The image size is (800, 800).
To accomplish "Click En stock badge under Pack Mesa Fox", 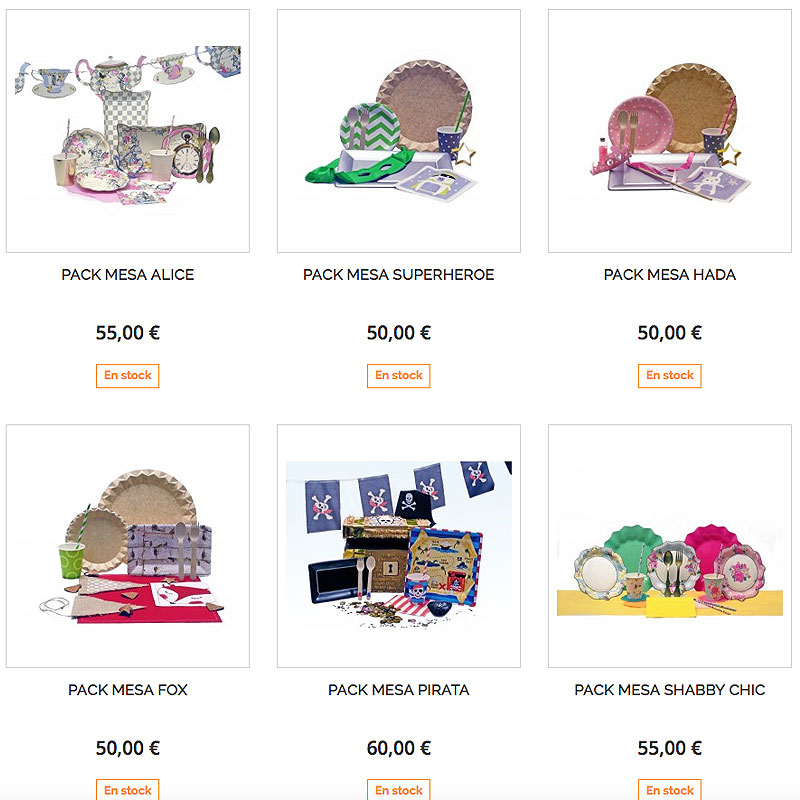I will (128, 790).
